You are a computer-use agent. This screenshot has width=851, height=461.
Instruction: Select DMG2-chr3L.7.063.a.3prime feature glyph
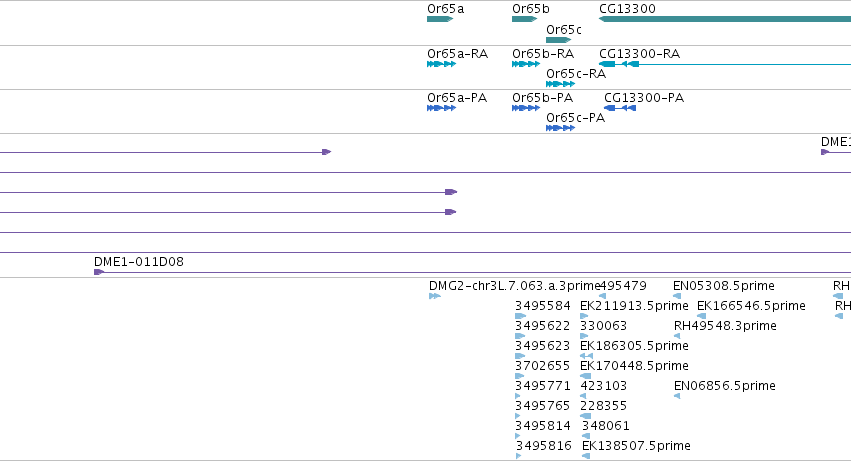tap(435, 296)
